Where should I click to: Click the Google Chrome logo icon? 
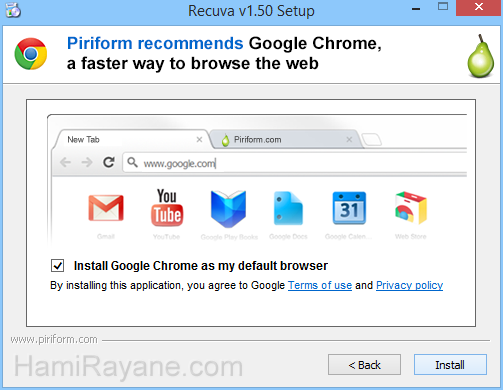click(31, 54)
